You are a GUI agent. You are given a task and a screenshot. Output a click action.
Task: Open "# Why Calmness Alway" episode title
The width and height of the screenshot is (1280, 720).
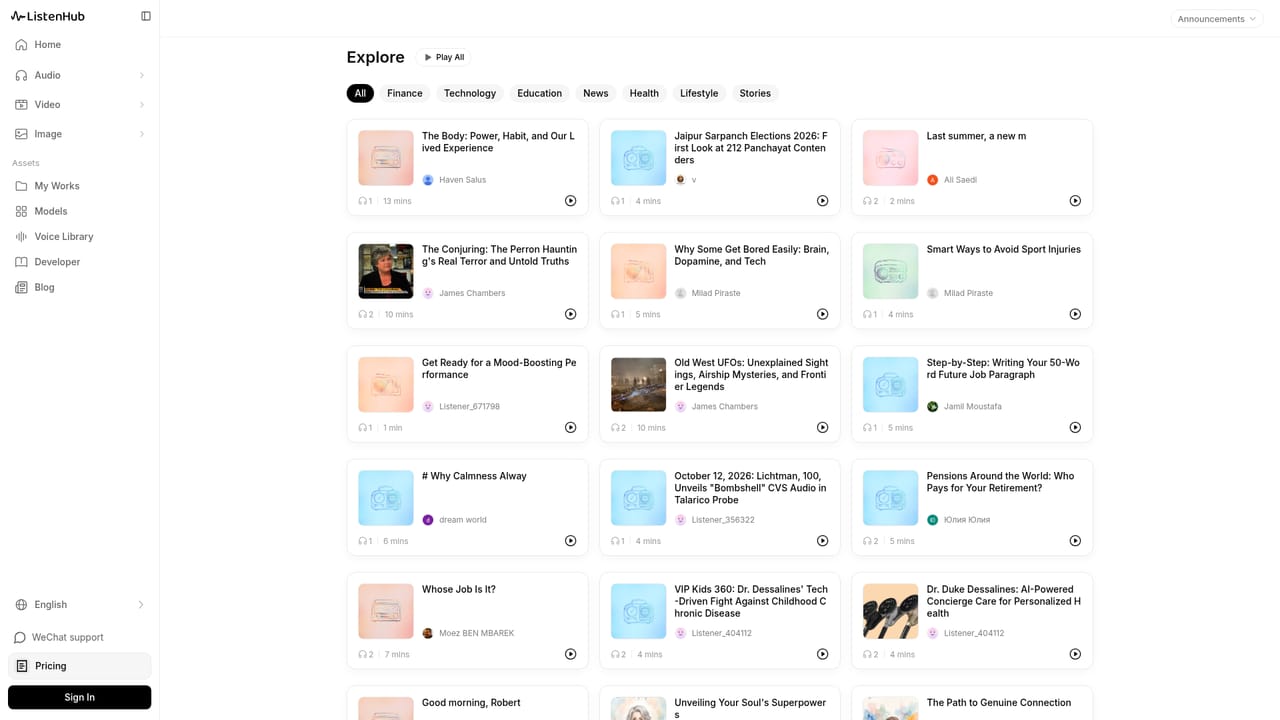474,476
